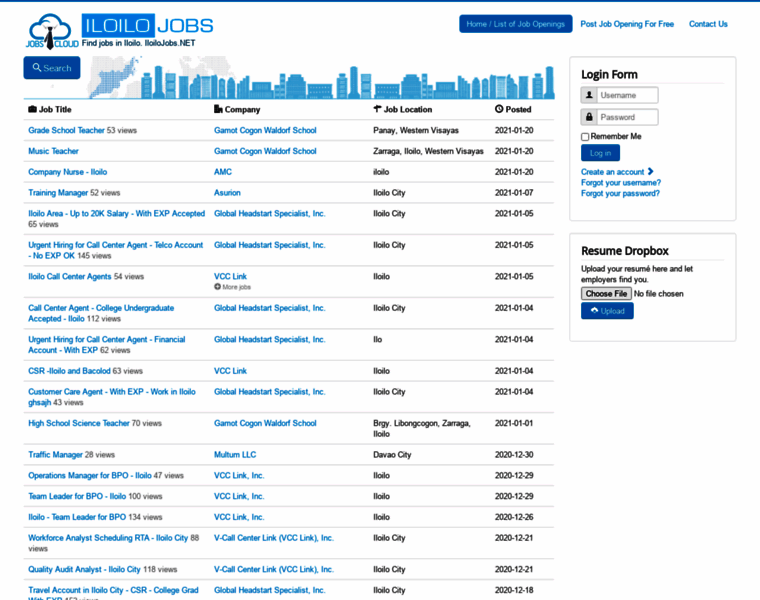Select Brgy. Libongcogon, Zarraga location text
The image size is (760, 600).
pyautogui.click(x=422, y=428)
